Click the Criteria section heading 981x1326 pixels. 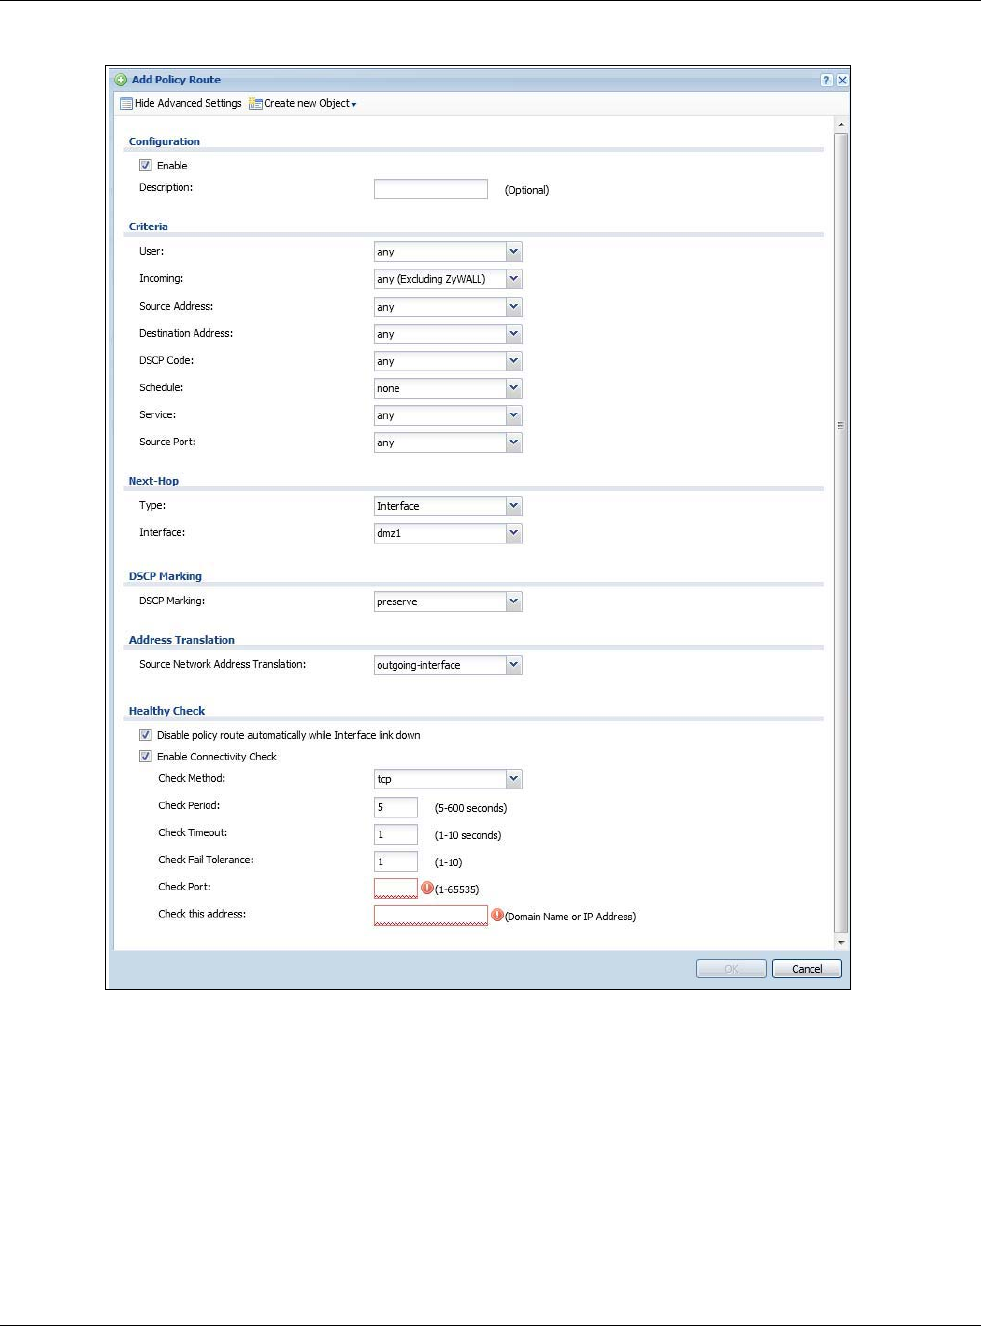click(148, 227)
